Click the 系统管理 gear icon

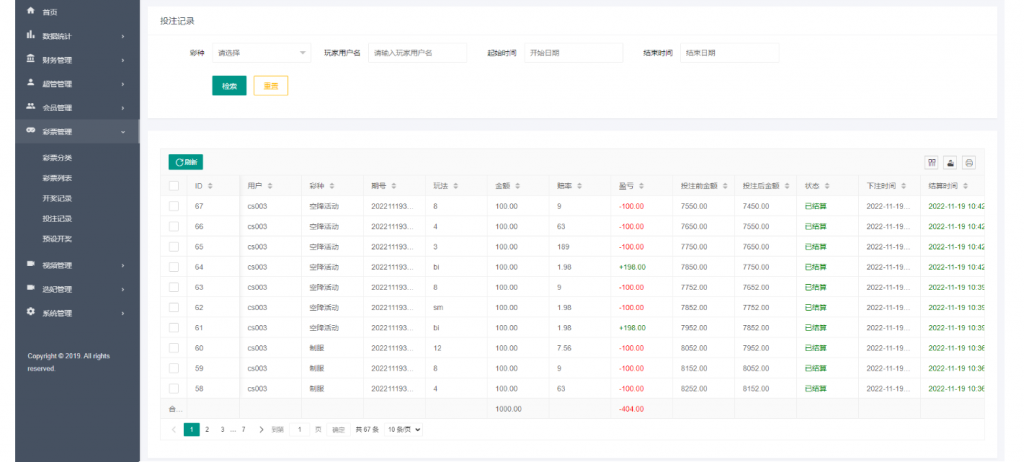click(x=31, y=312)
